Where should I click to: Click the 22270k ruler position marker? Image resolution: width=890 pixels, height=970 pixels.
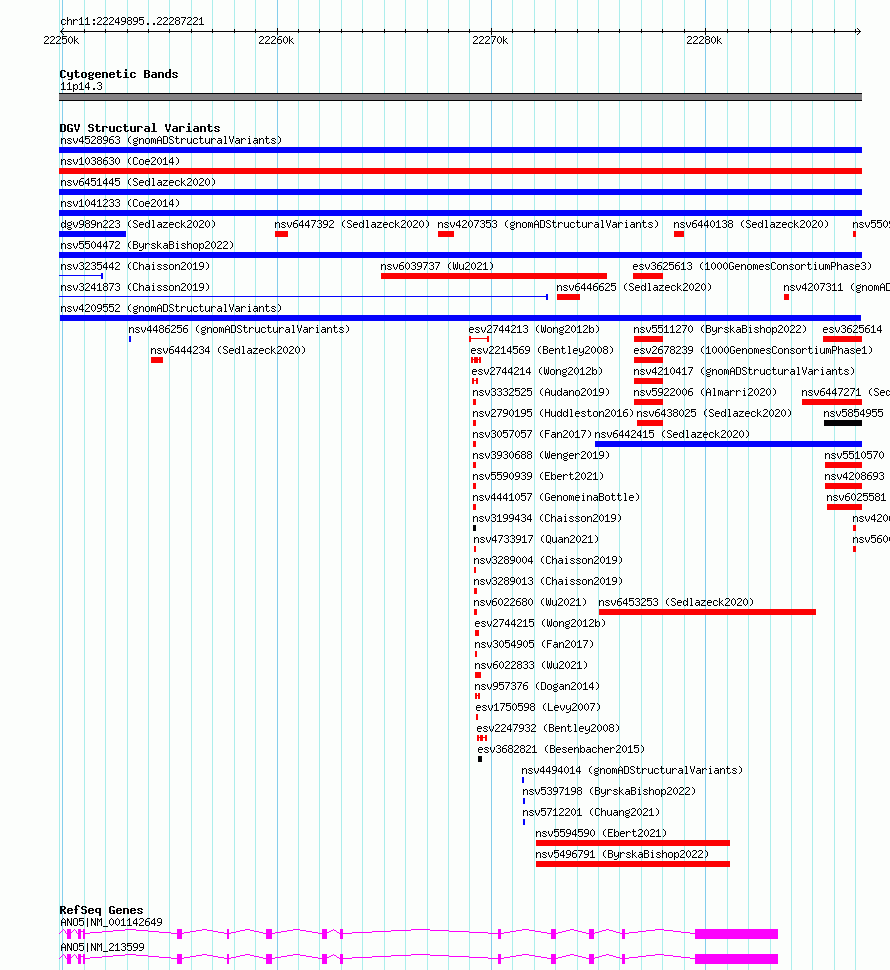coord(490,40)
